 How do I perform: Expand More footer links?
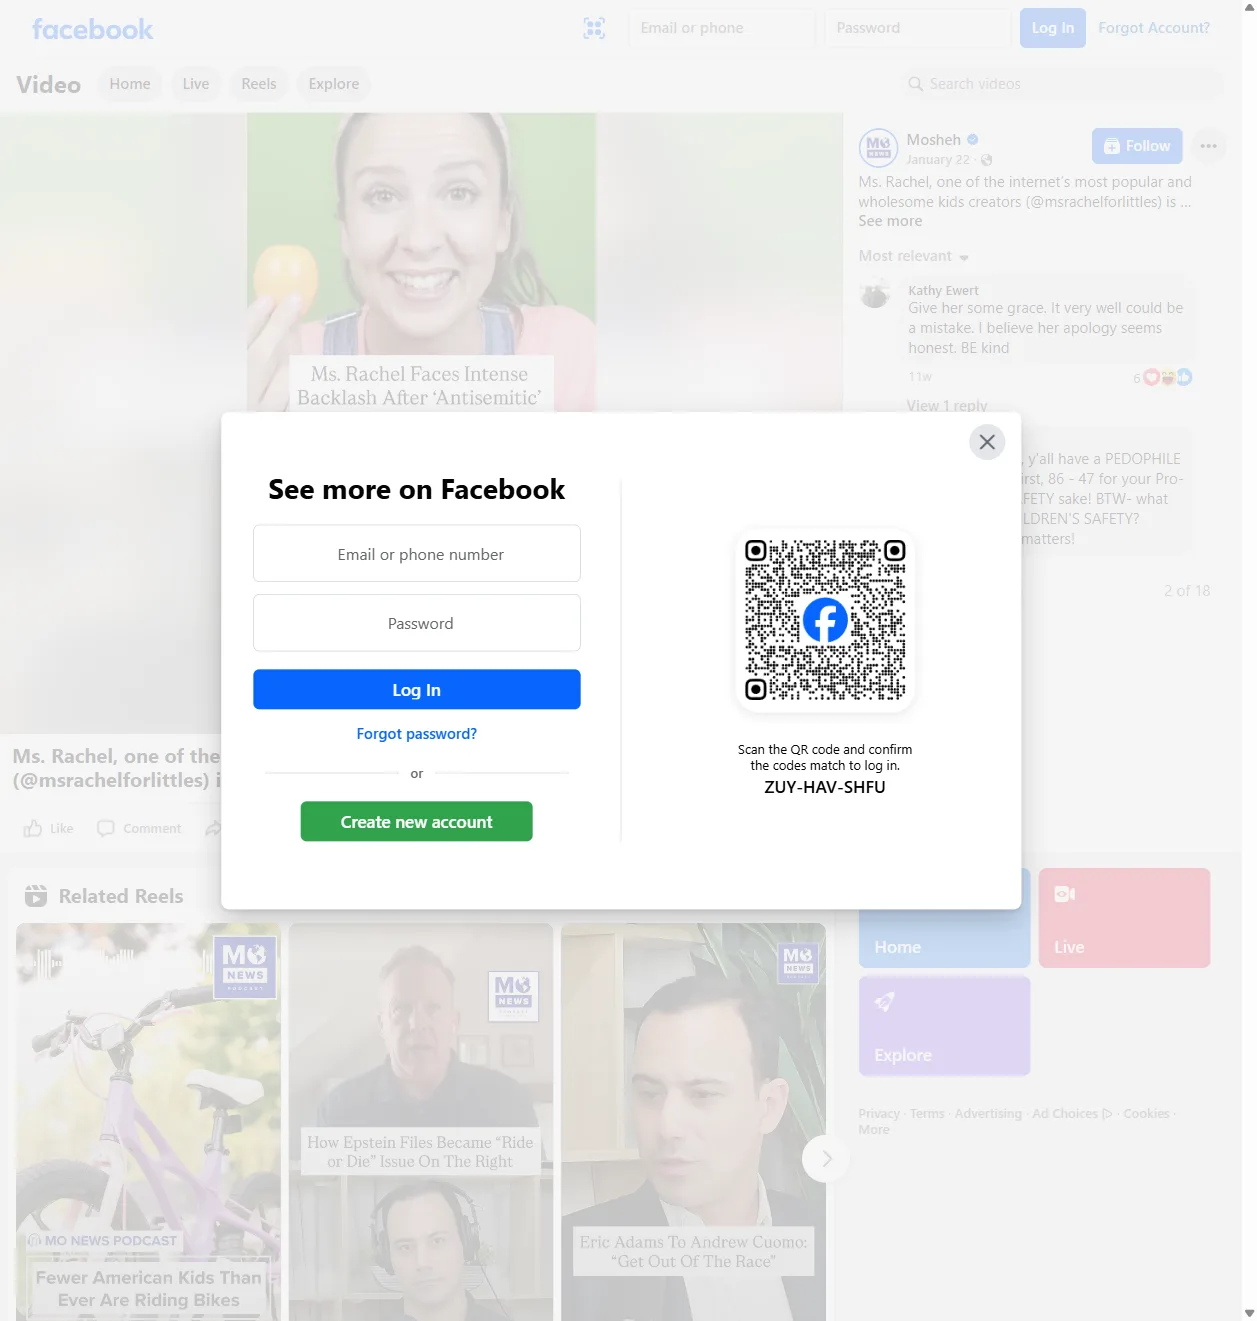coord(873,1130)
